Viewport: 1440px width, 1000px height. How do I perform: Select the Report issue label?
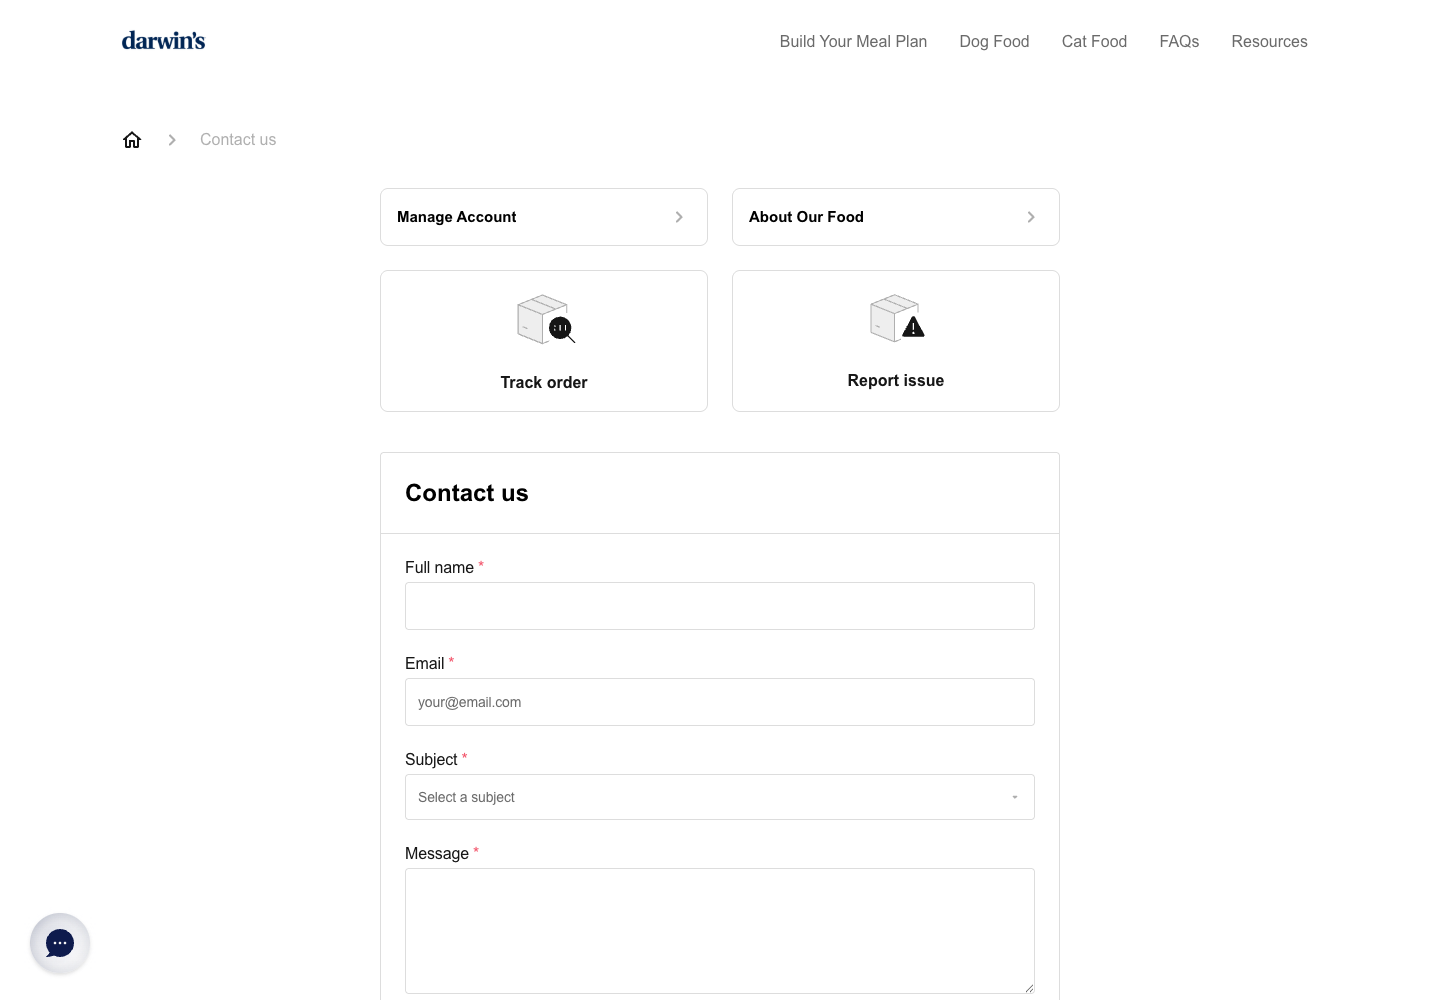(896, 380)
